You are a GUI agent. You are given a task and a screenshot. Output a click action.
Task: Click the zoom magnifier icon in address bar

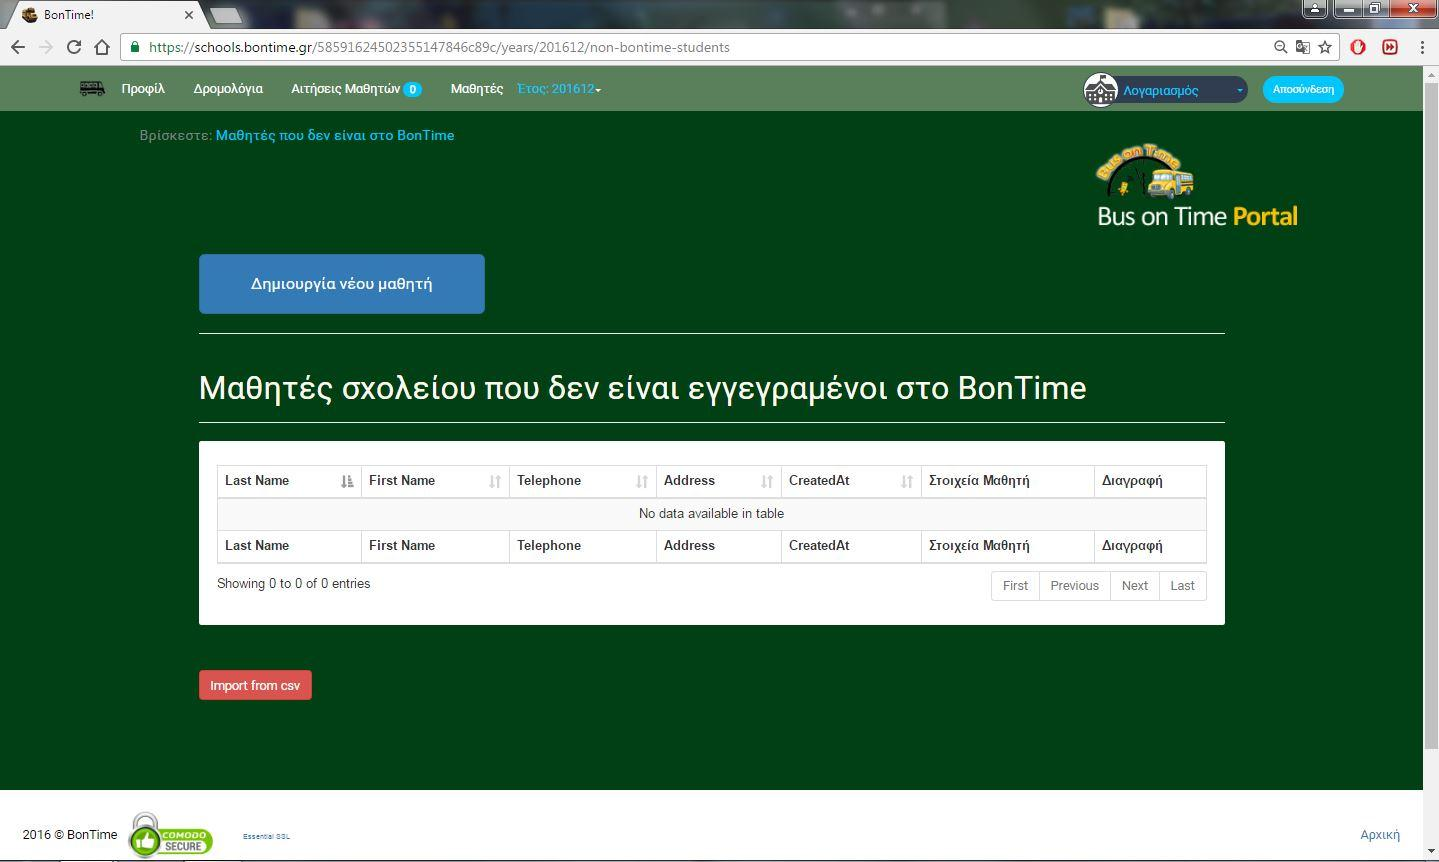pos(1280,47)
